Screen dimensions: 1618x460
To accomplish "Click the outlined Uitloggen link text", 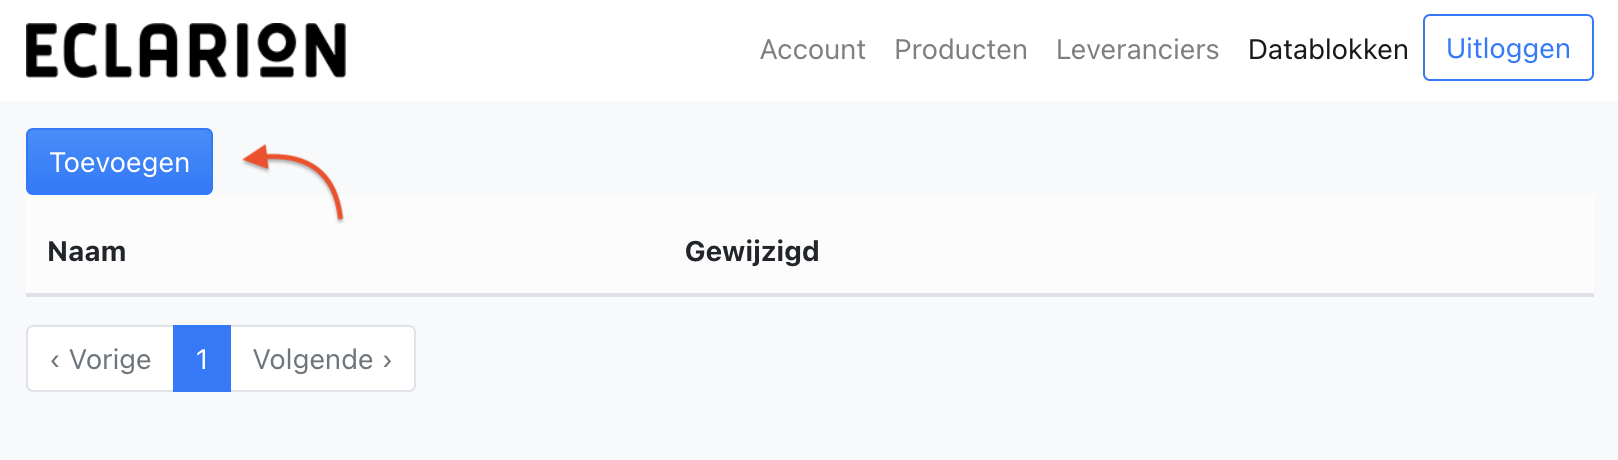I will tap(1508, 48).
